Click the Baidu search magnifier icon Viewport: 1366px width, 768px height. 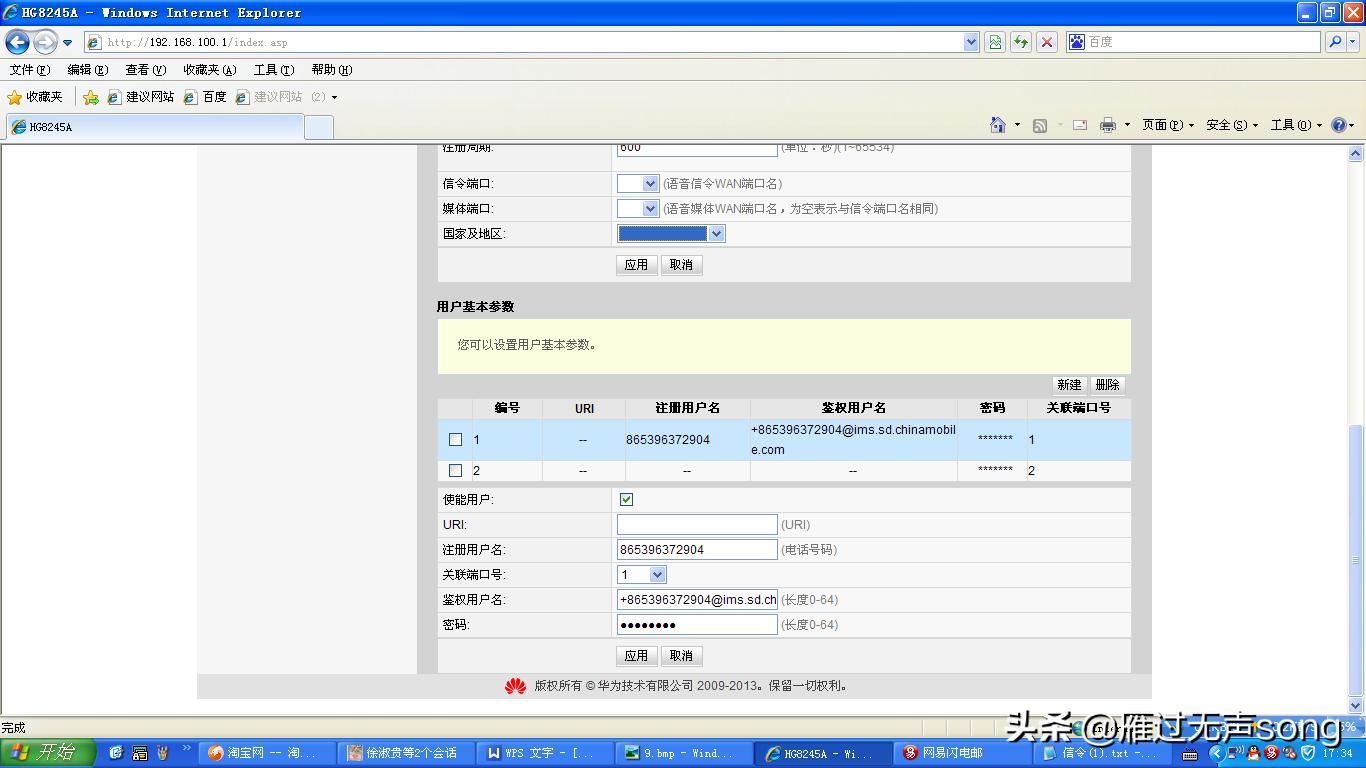1333,42
